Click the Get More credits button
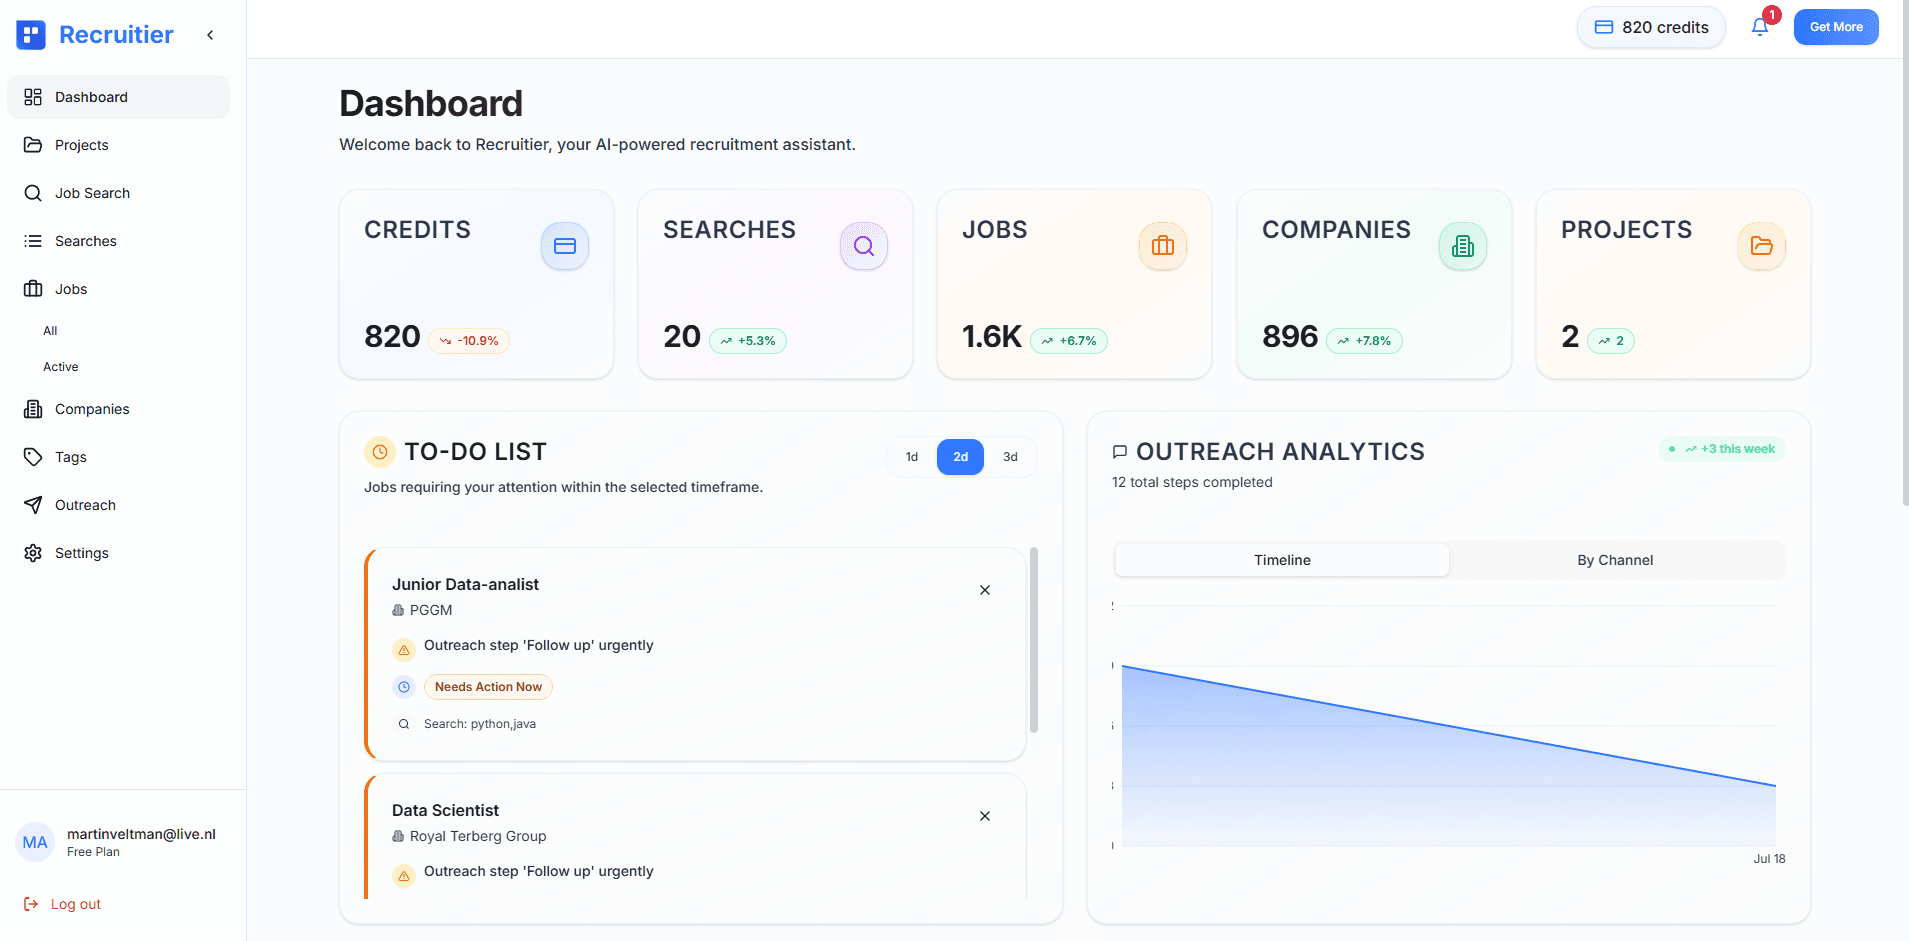This screenshot has width=1909, height=941. 1836,27
